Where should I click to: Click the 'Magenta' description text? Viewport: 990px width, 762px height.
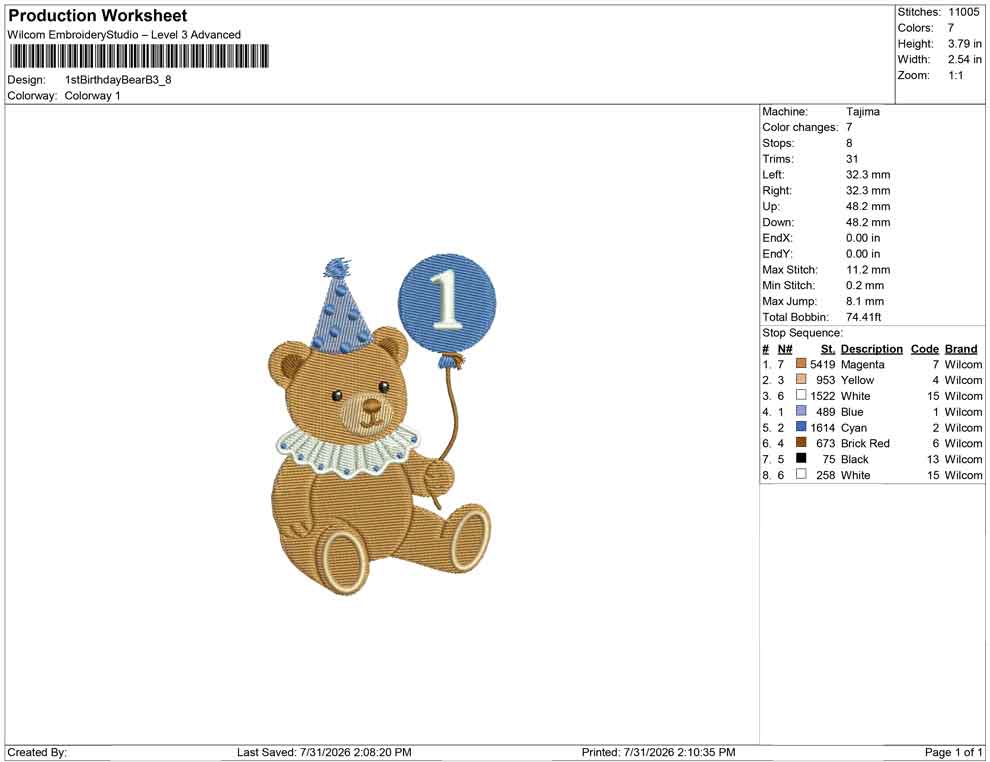862,364
